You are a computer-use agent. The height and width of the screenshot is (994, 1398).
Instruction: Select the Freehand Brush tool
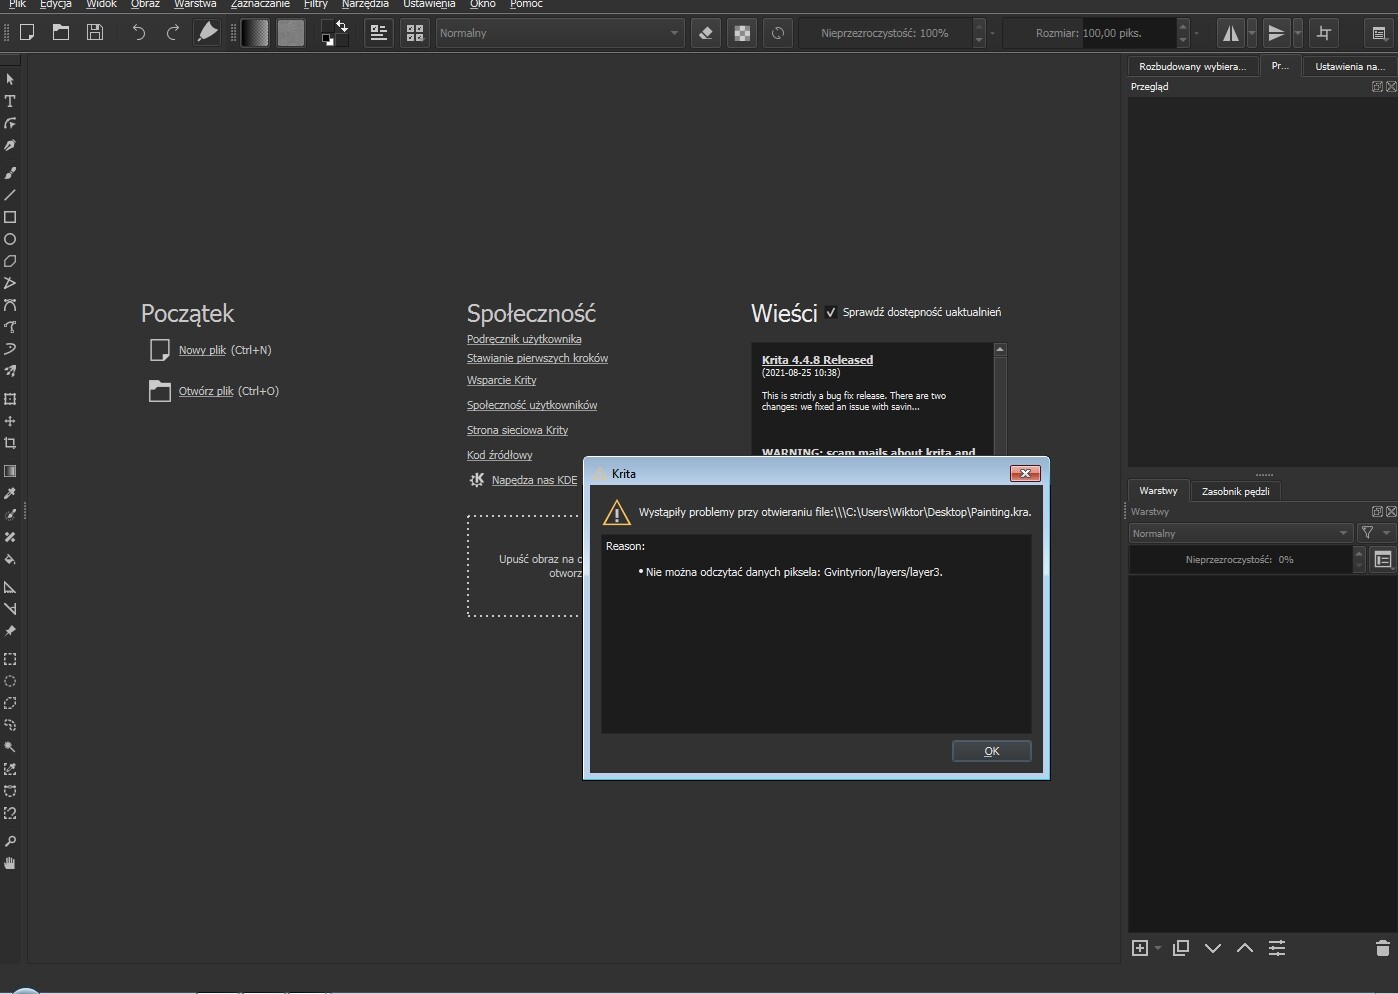(10, 173)
